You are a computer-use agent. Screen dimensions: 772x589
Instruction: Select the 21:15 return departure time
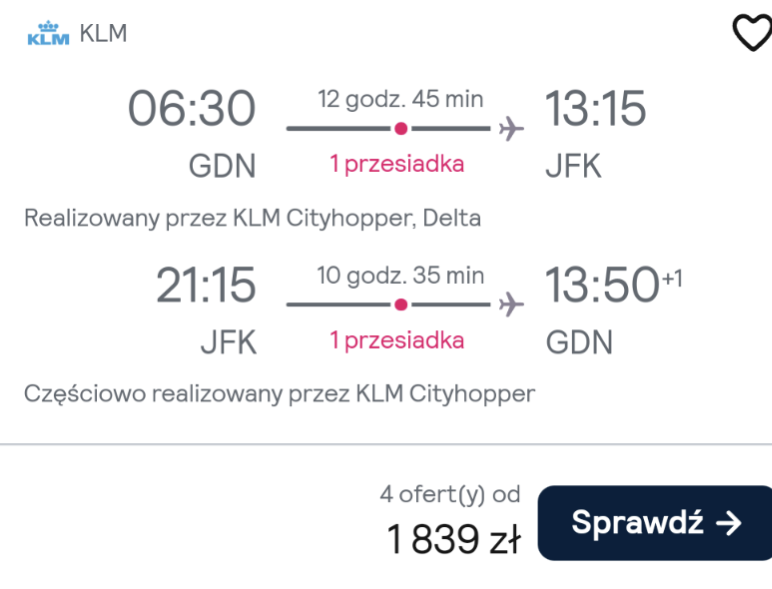206,284
